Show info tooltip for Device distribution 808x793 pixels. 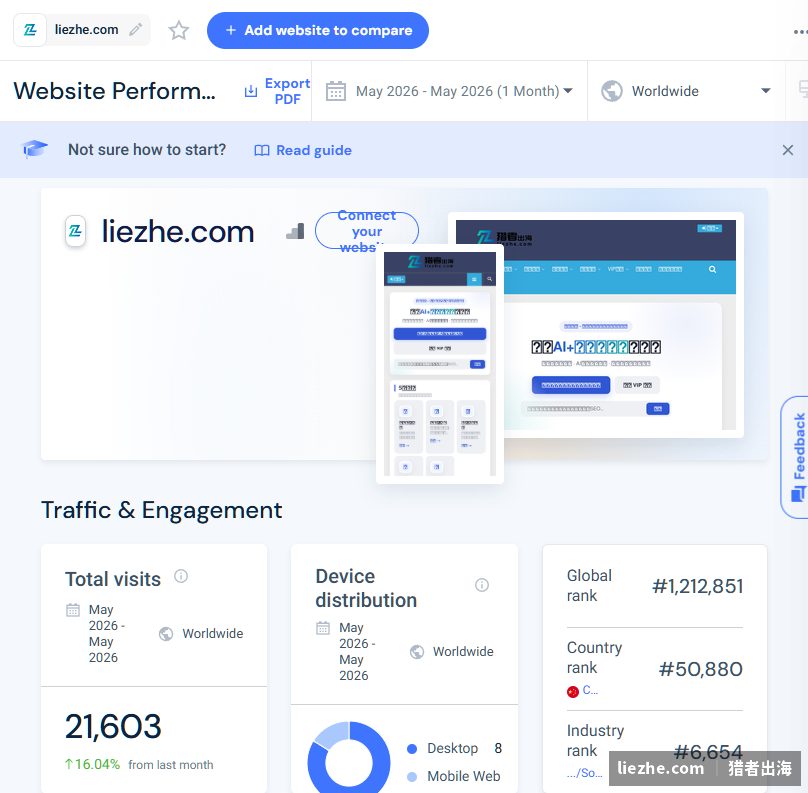482,585
